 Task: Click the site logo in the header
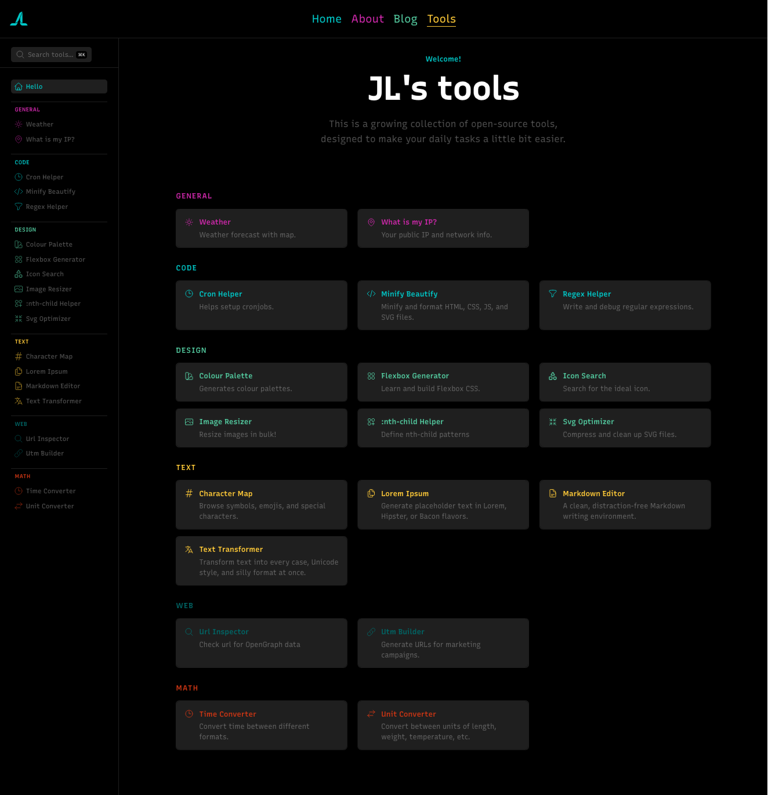click(19, 19)
